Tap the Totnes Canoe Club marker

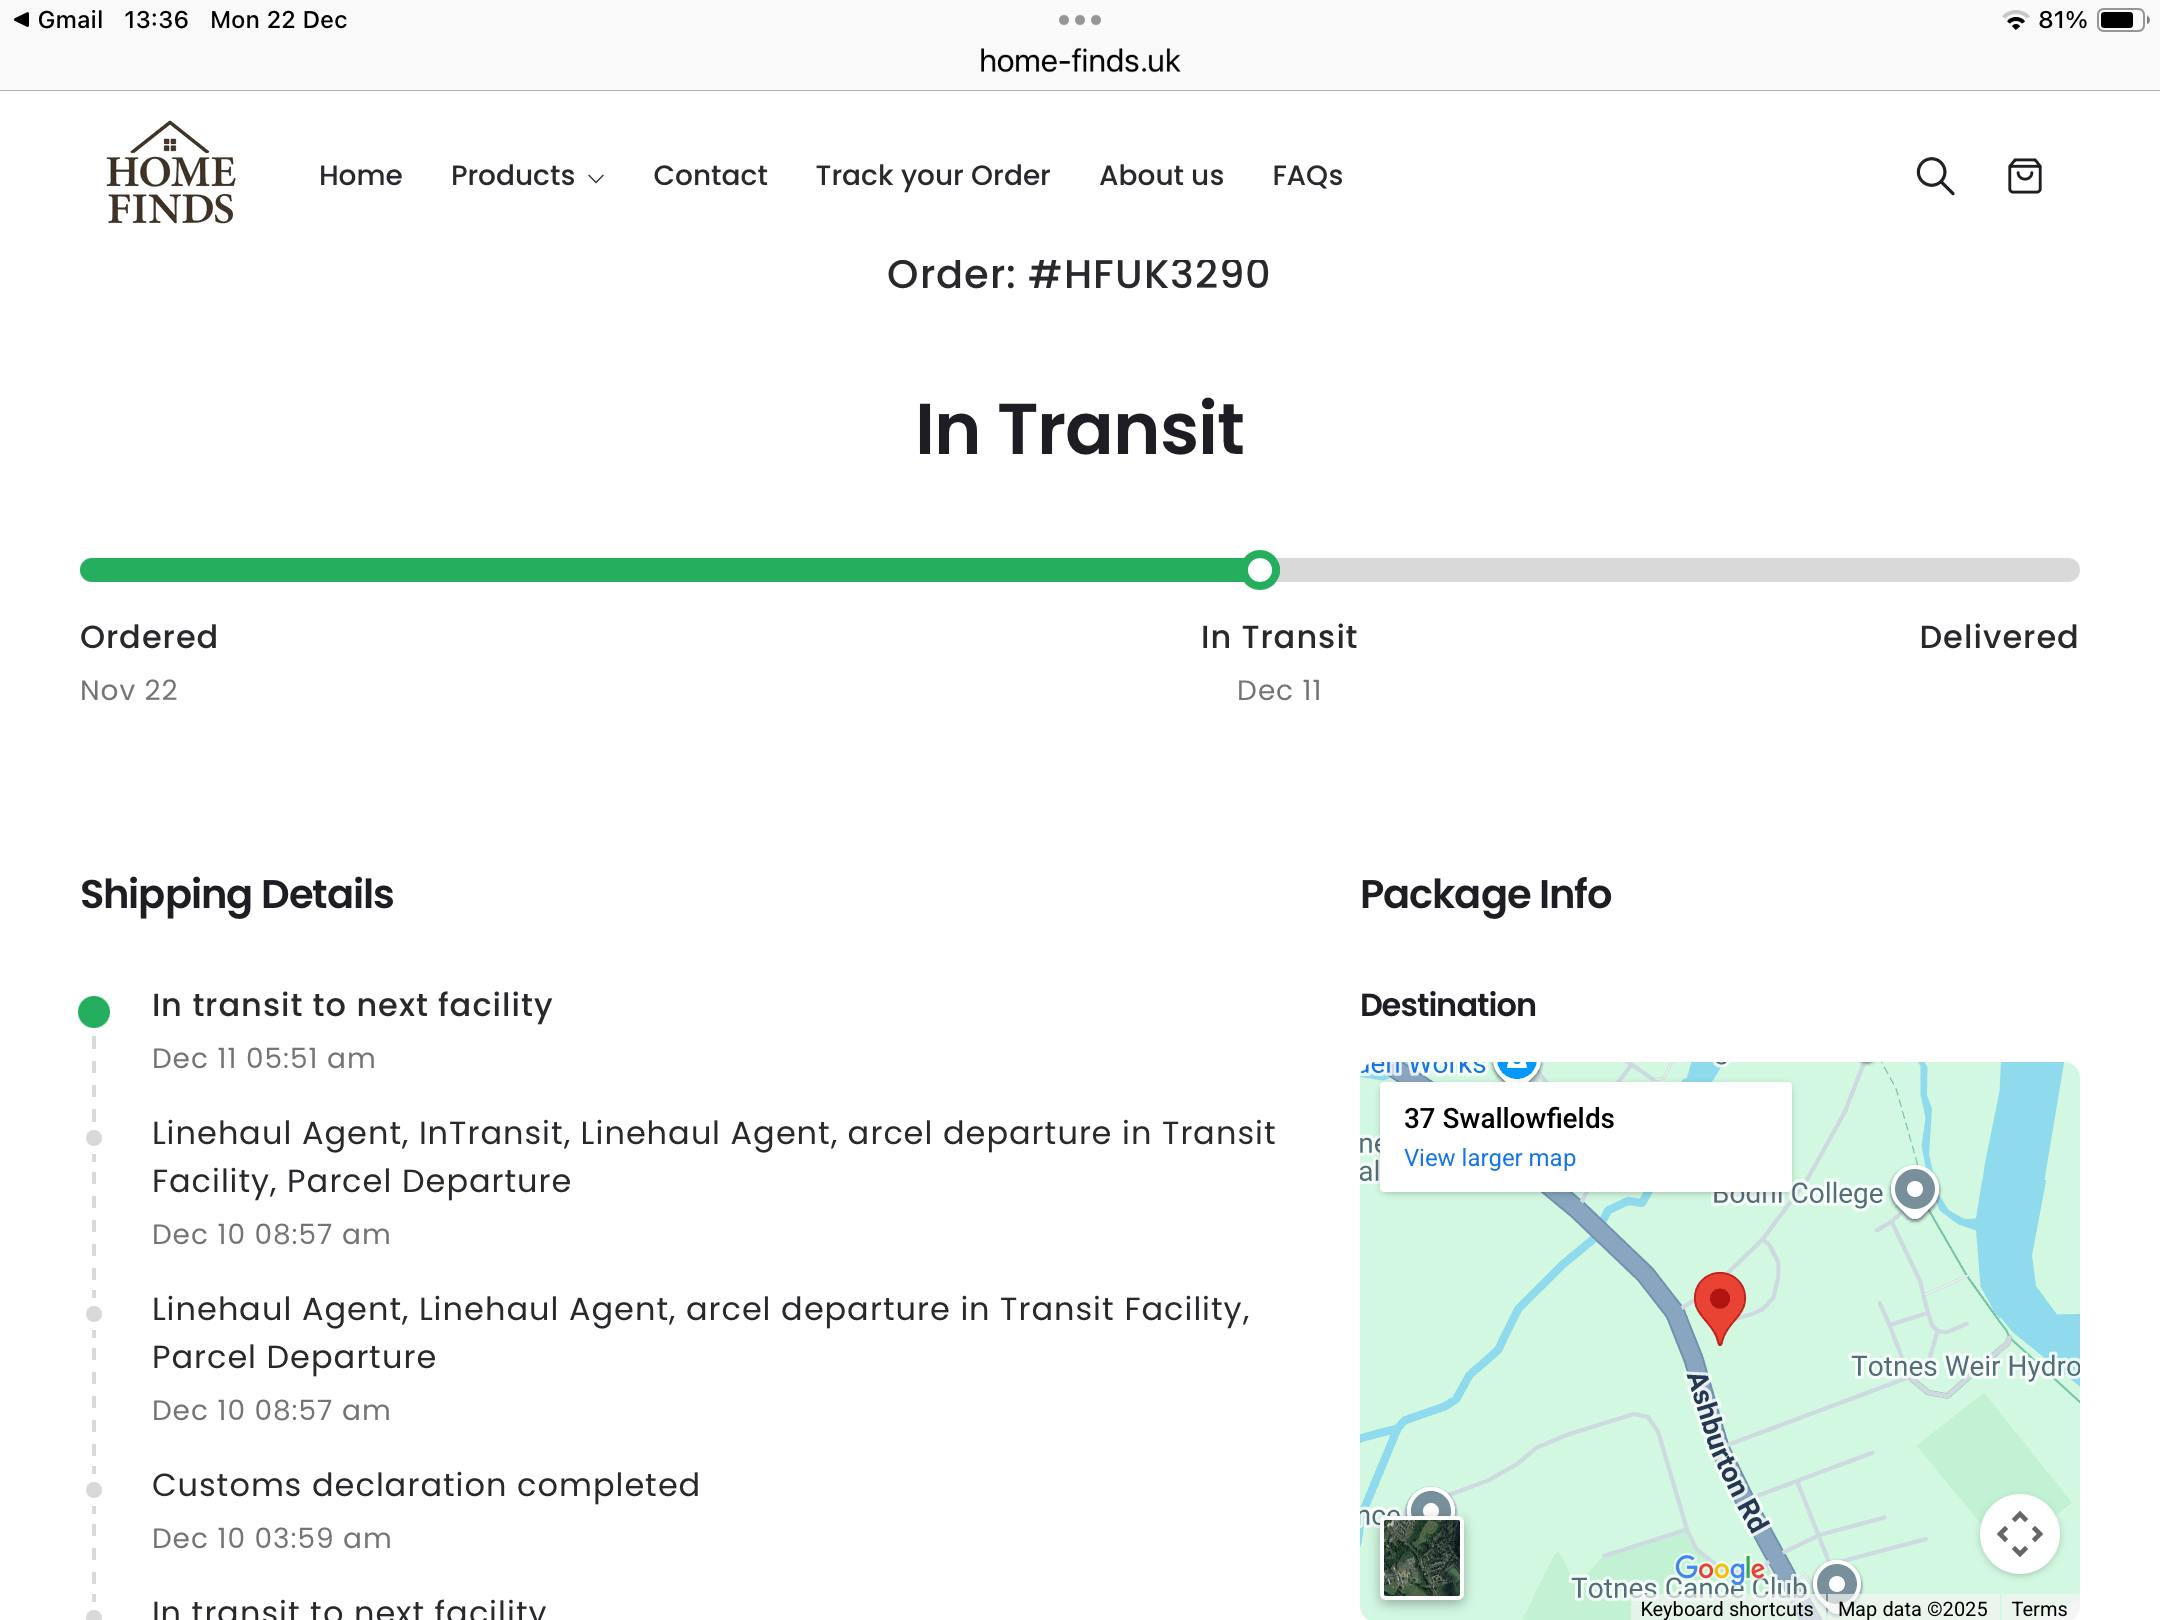pyautogui.click(x=1836, y=1584)
